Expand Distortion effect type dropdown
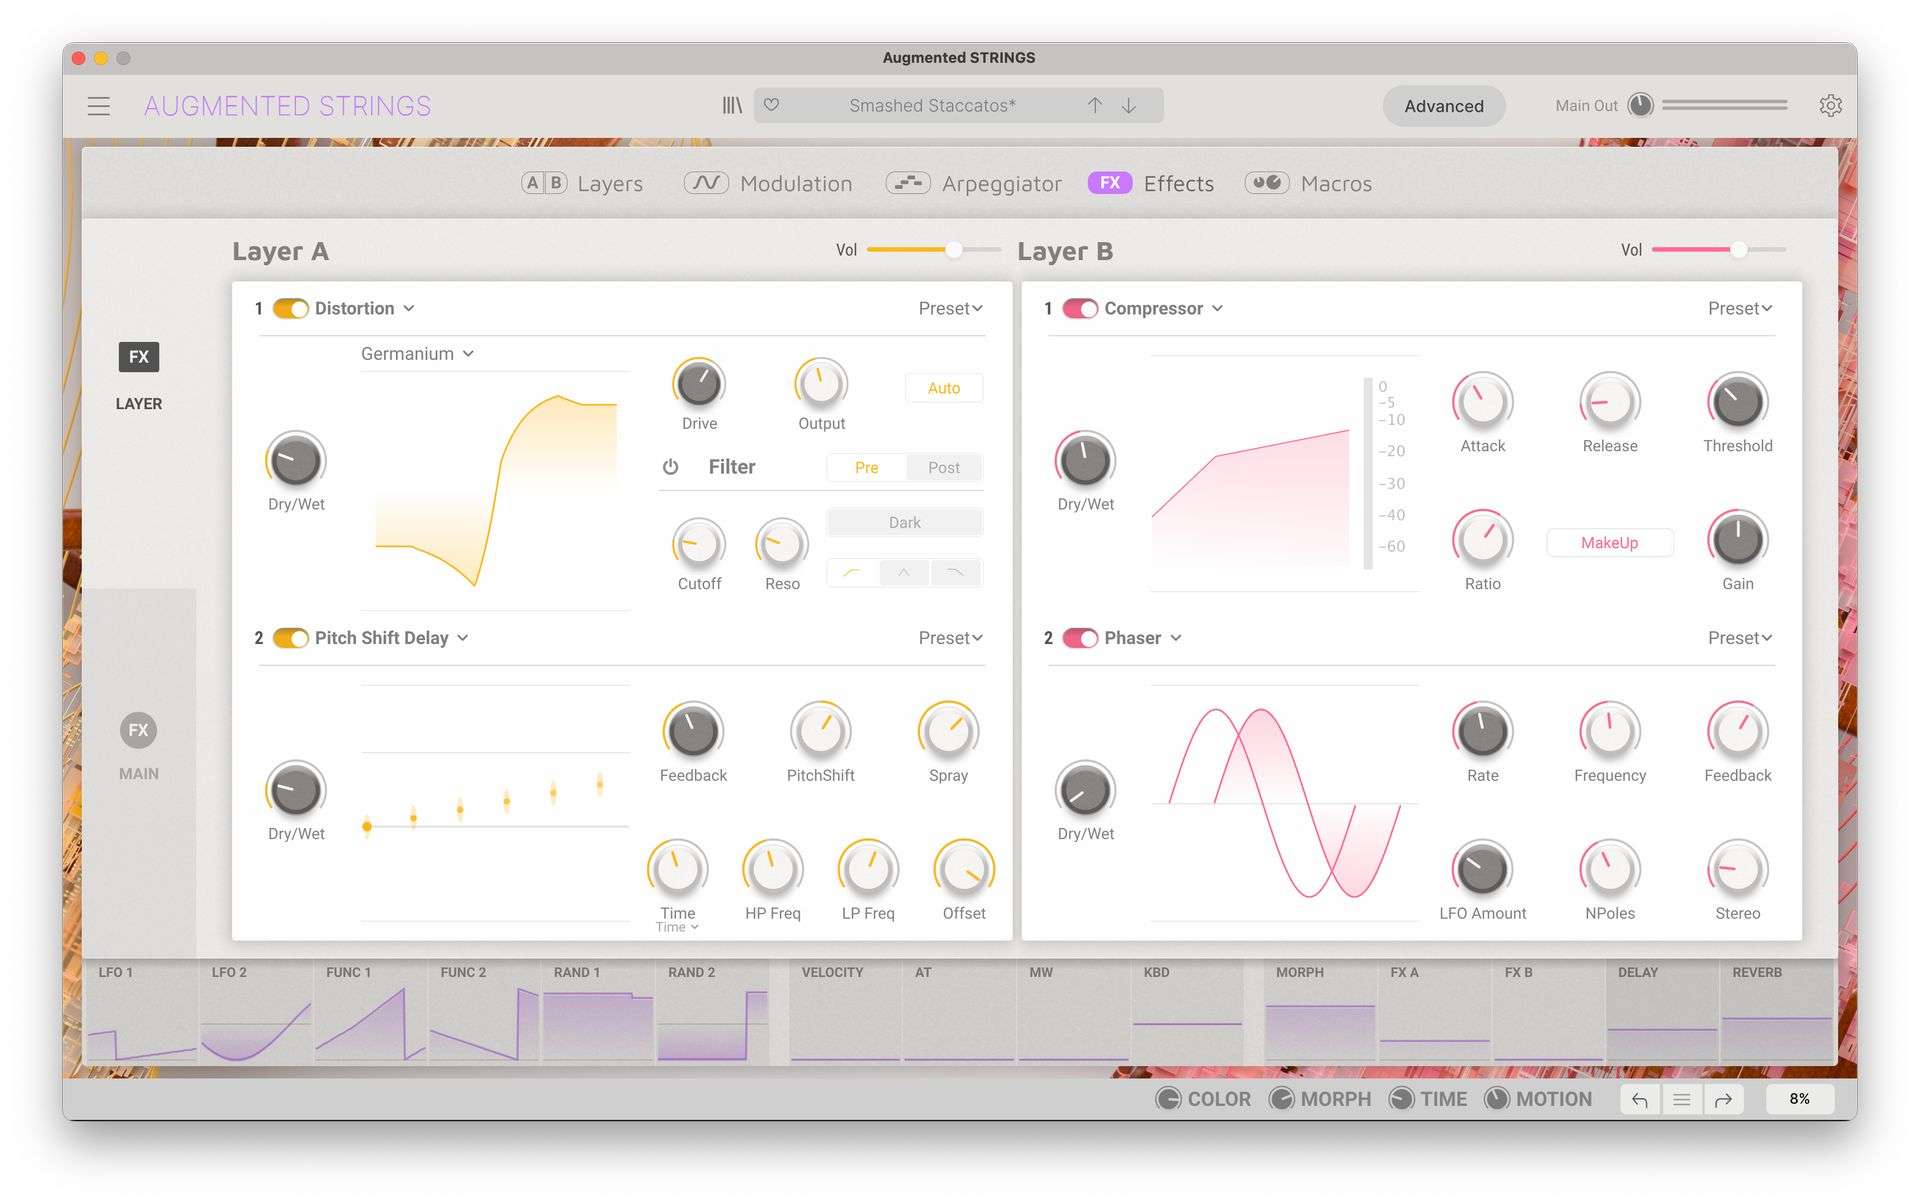 364,308
